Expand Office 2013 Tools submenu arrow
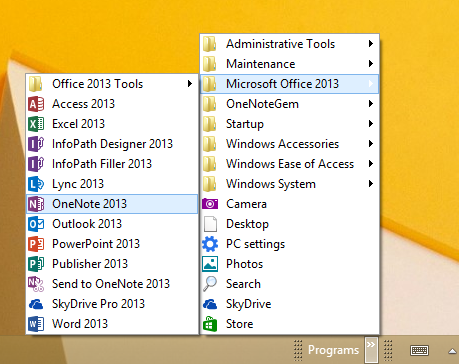This screenshot has width=459, height=364. (x=190, y=84)
